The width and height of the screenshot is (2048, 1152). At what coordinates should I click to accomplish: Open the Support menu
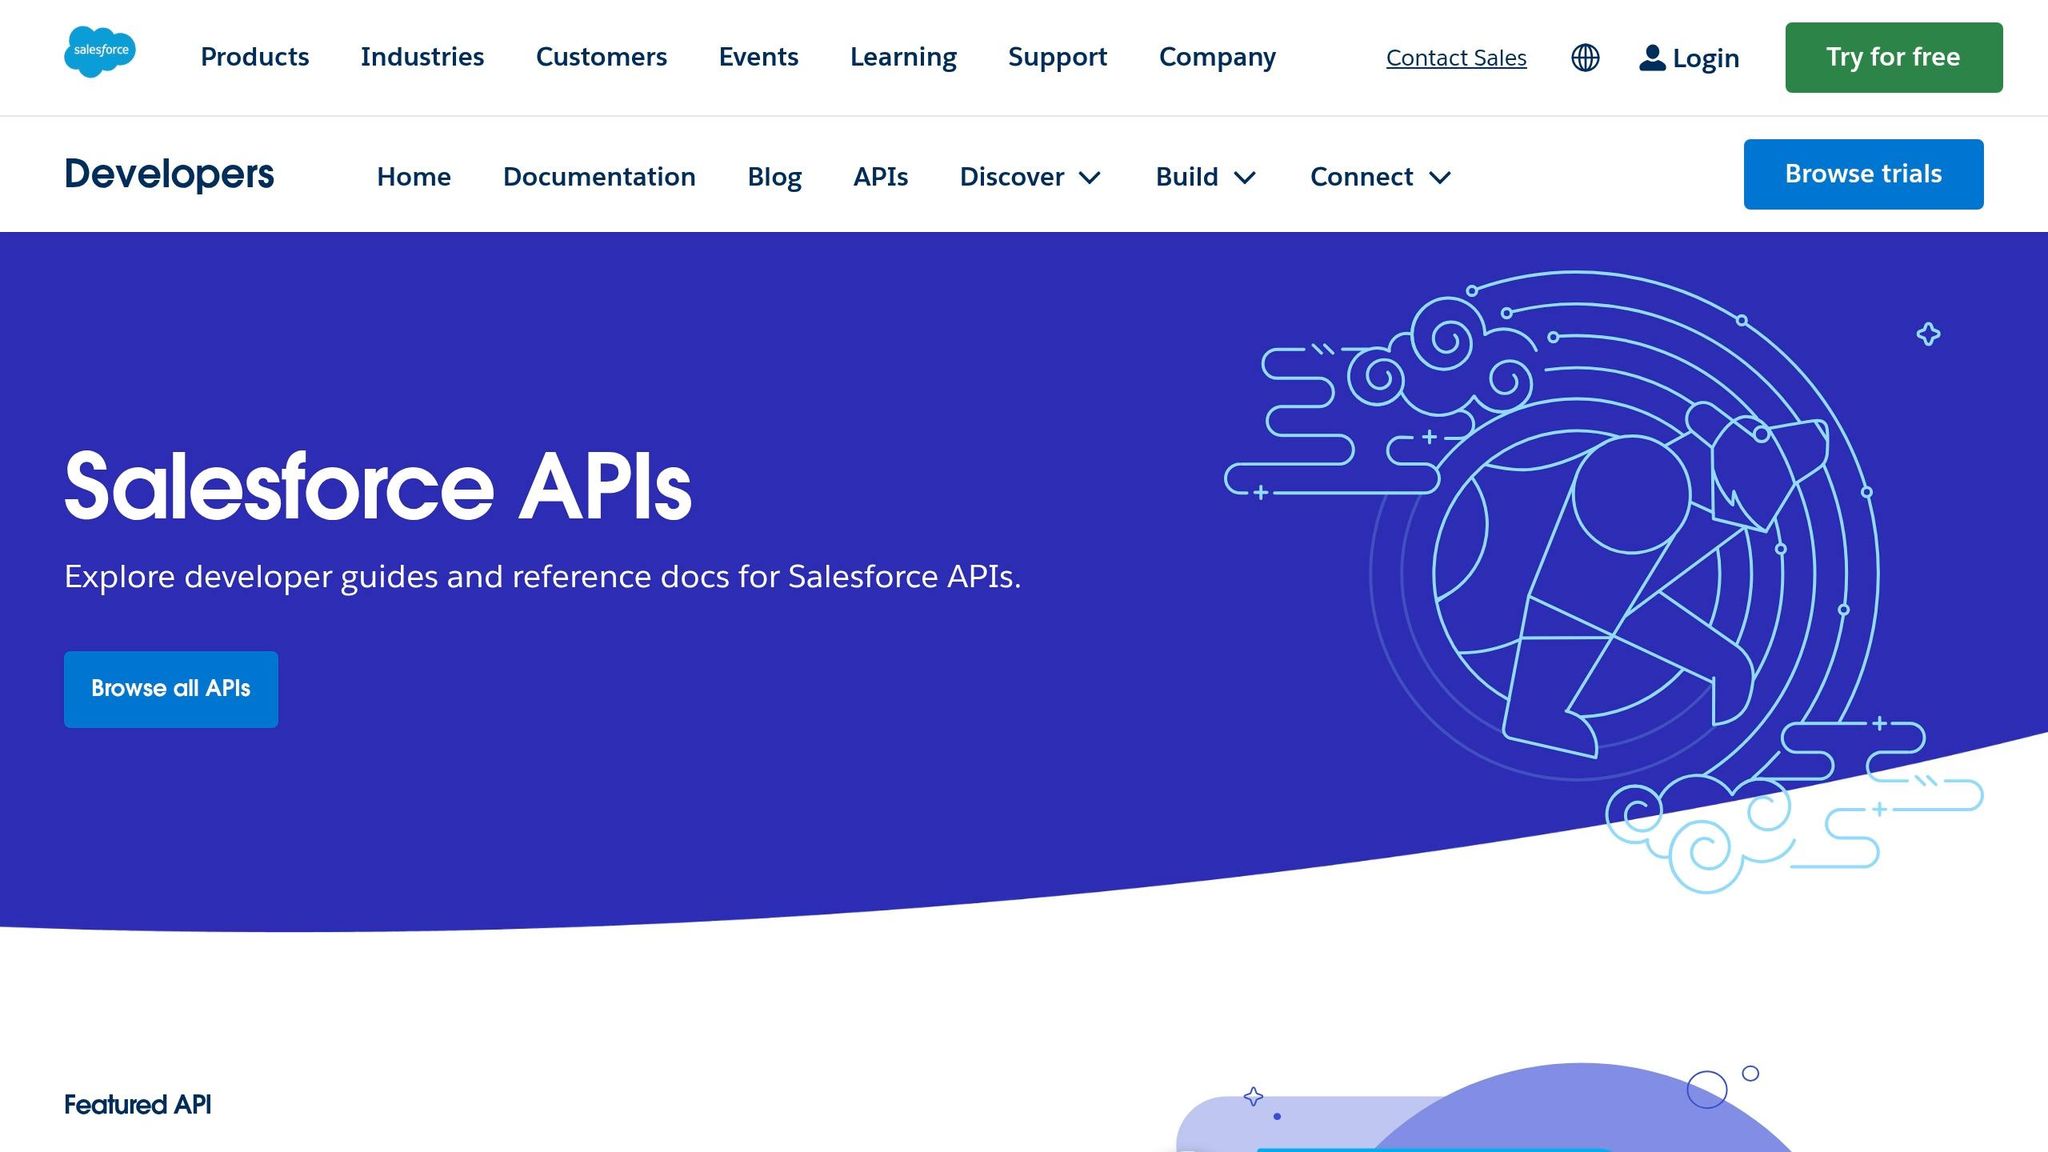(x=1057, y=57)
